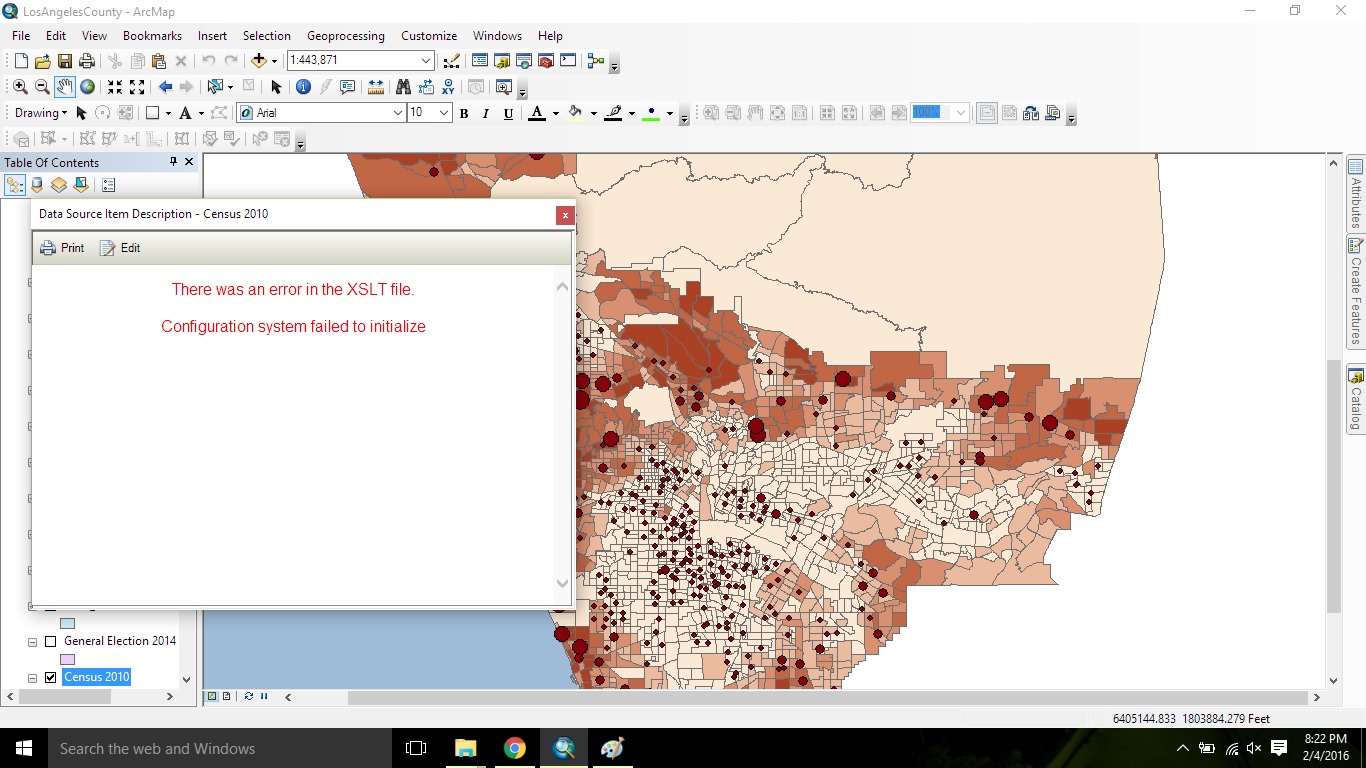Screen dimensions: 1366x768
Task: Collapse the Census 2010 layer legend
Action: tap(33, 677)
